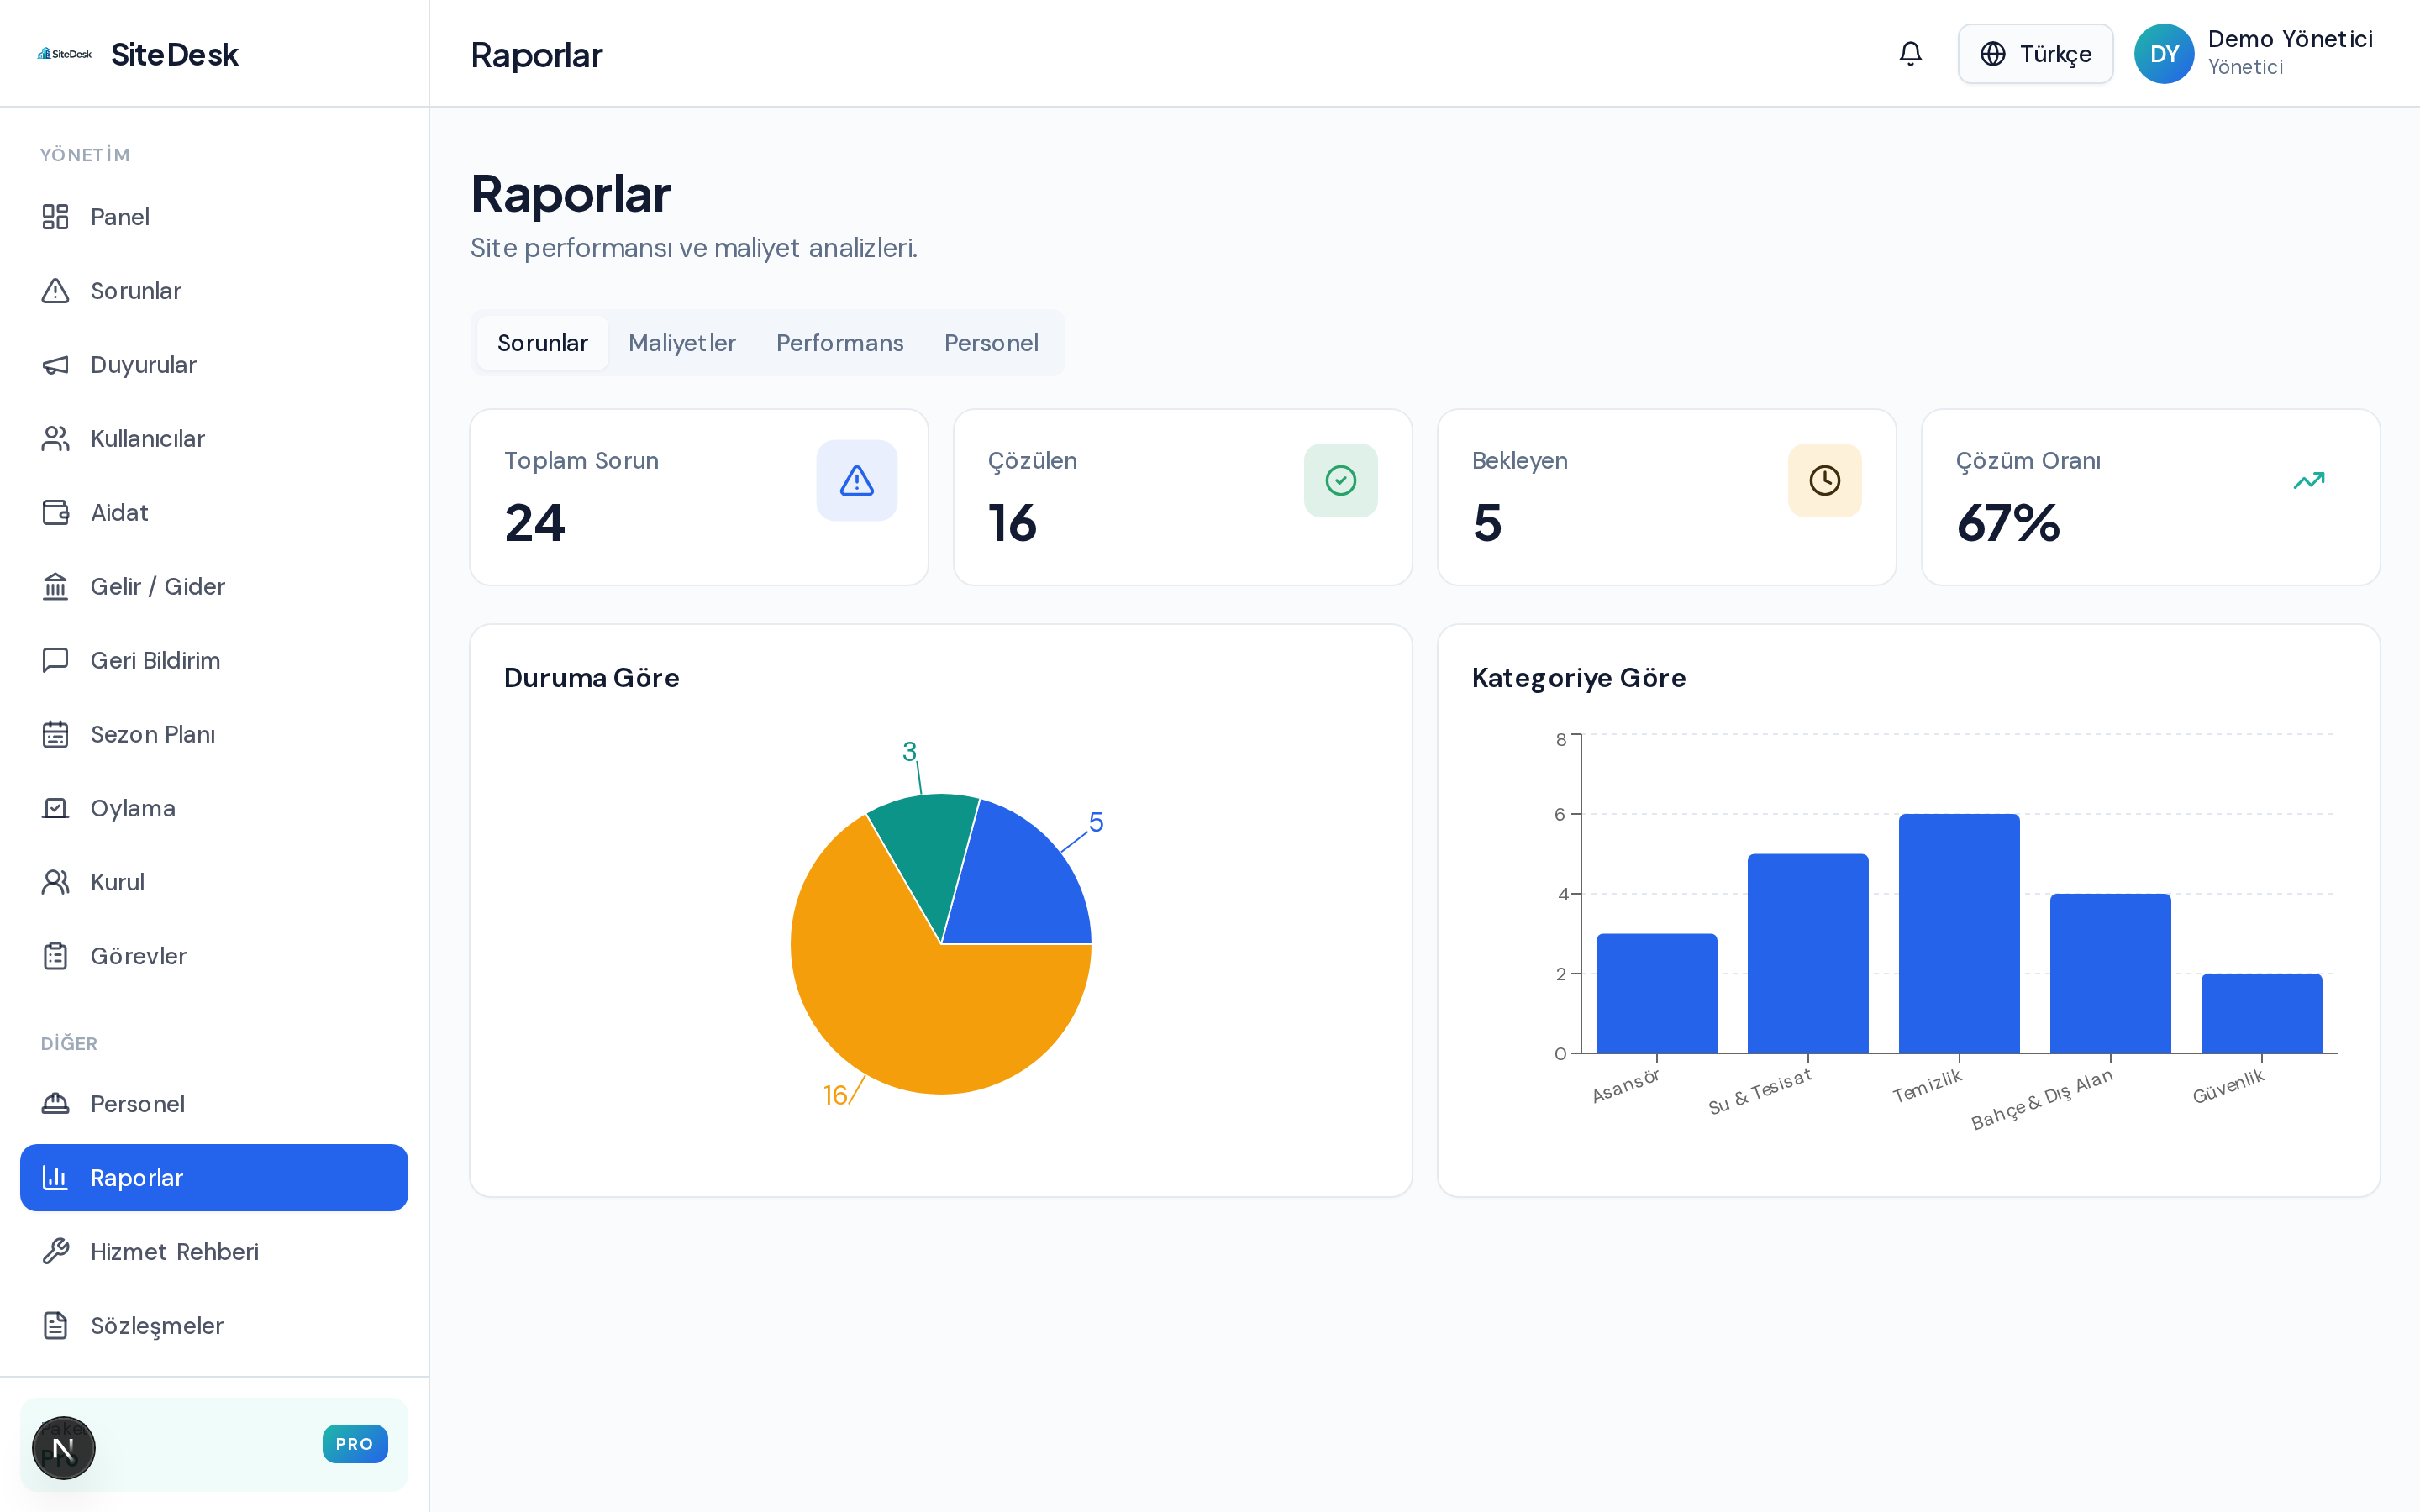Open the notifications bell
Viewport: 2420px width, 1512px height.
pos(1910,54)
